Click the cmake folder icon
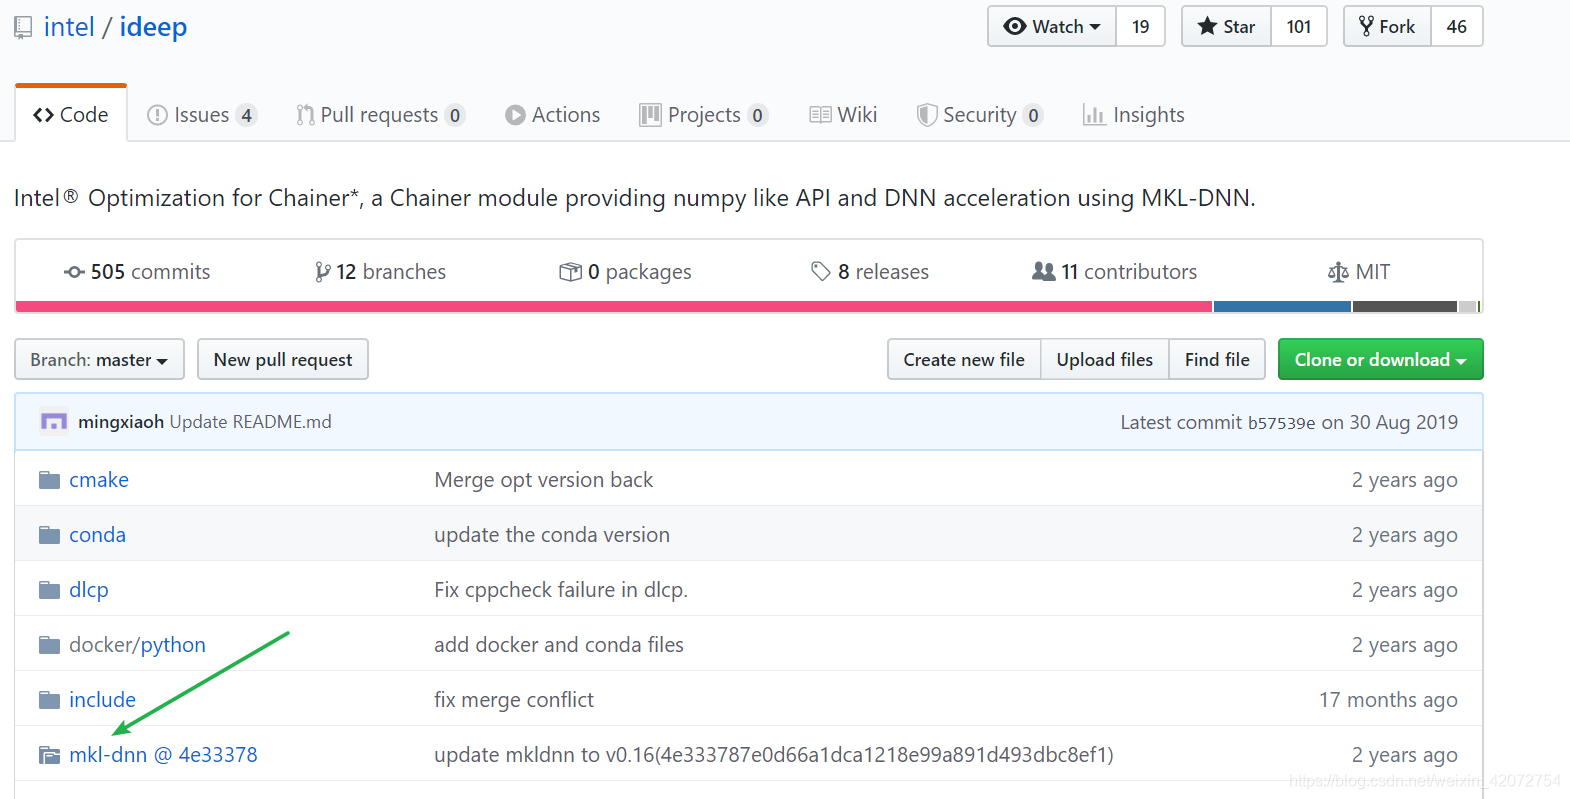This screenshot has width=1570, height=799. coord(50,480)
